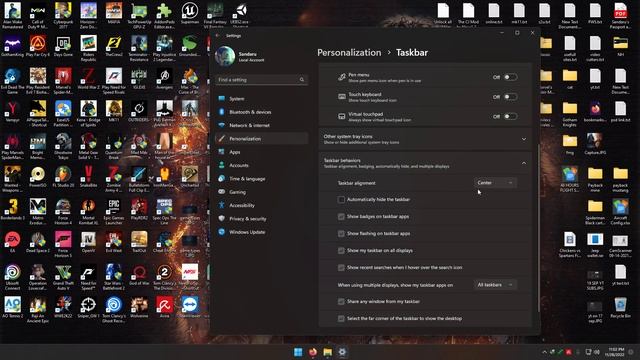Select TeamViewer desktop icon
Image resolution: width=640 pixels, height=360 pixels.
[x=190, y=307]
